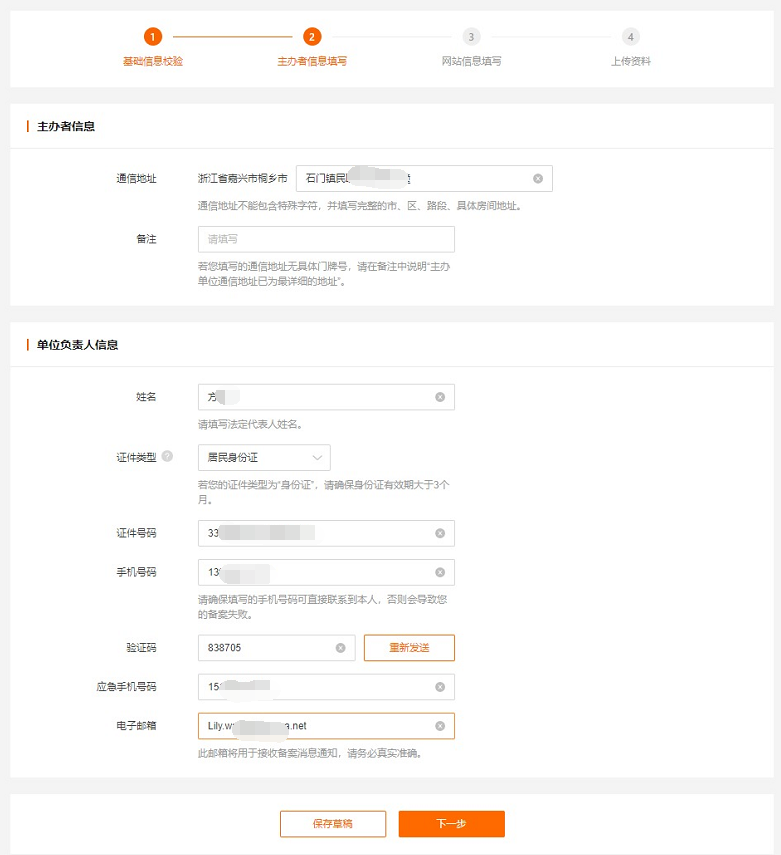
Task: Clear the 应急手机号码 emergency phone field
Action: click(440, 687)
